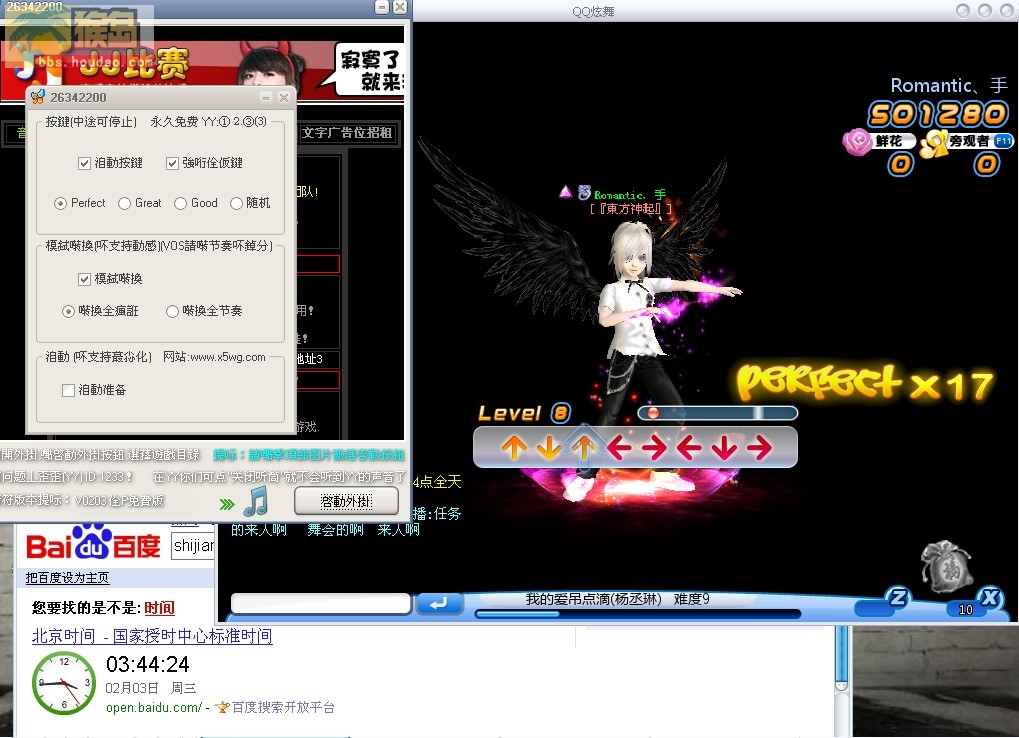This screenshot has height=738, width=1019.
Task: Close the inner 26342200 dialog
Action: coord(283,97)
